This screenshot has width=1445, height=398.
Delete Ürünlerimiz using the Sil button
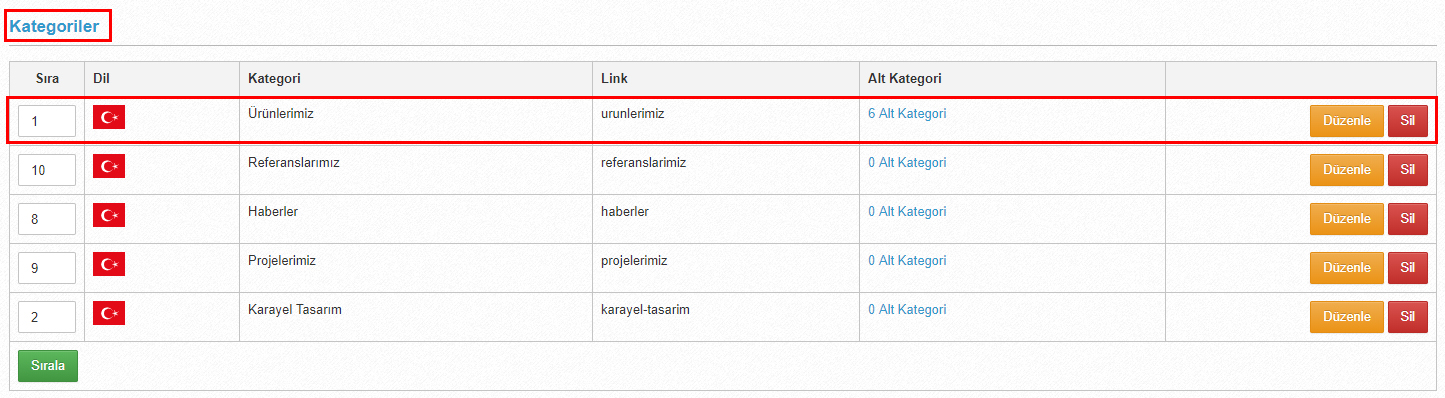pyautogui.click(x=1408, y=121)
